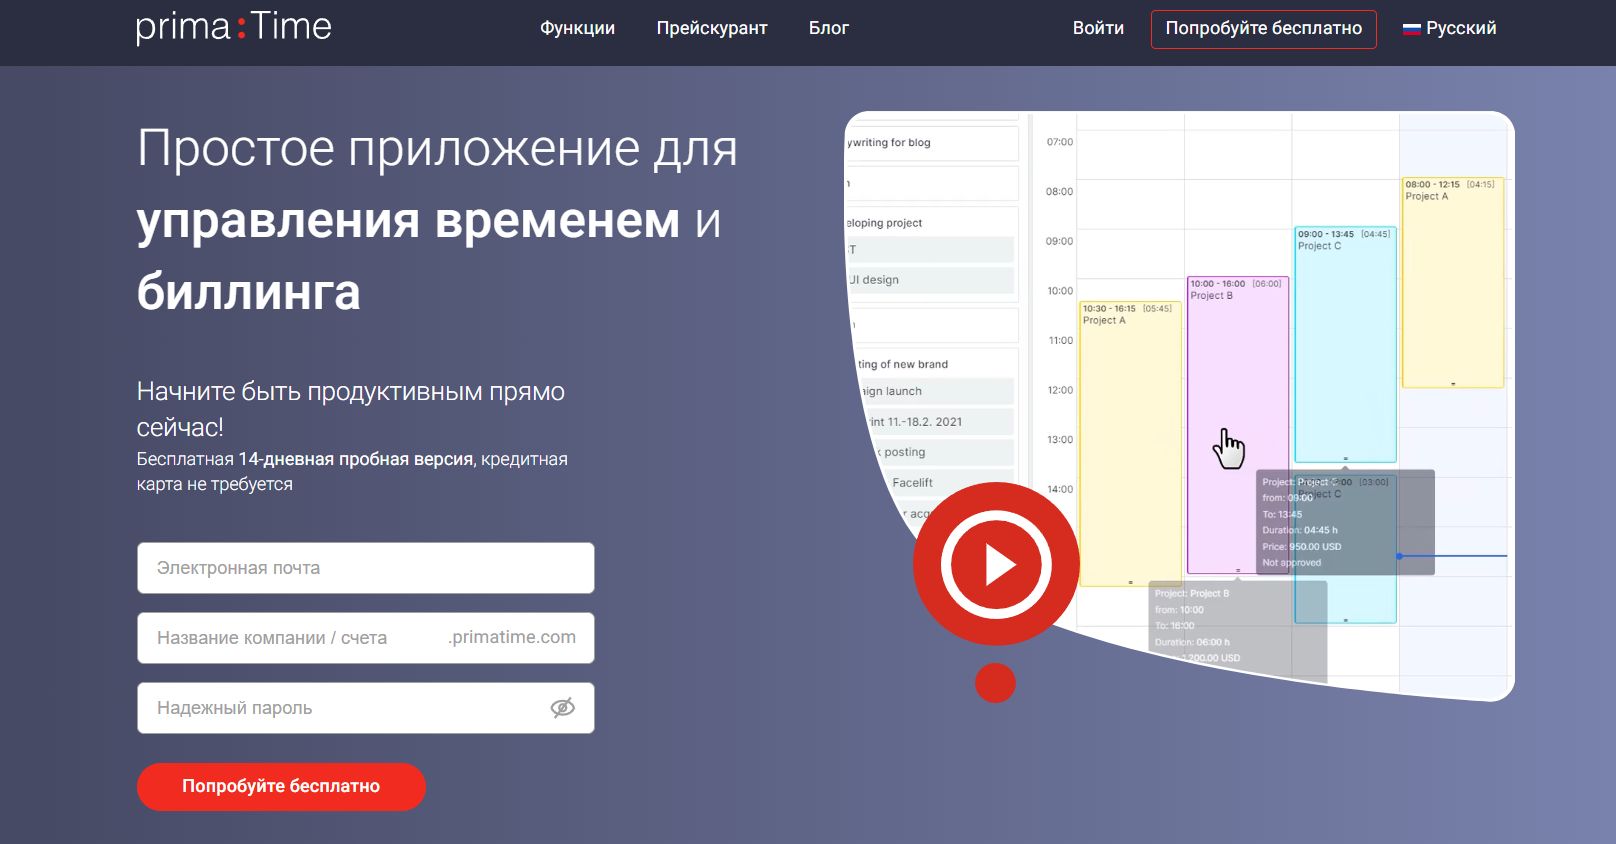Click the 'int 11.-18.2. 2021' row
1616x844 pixels.
938,422
